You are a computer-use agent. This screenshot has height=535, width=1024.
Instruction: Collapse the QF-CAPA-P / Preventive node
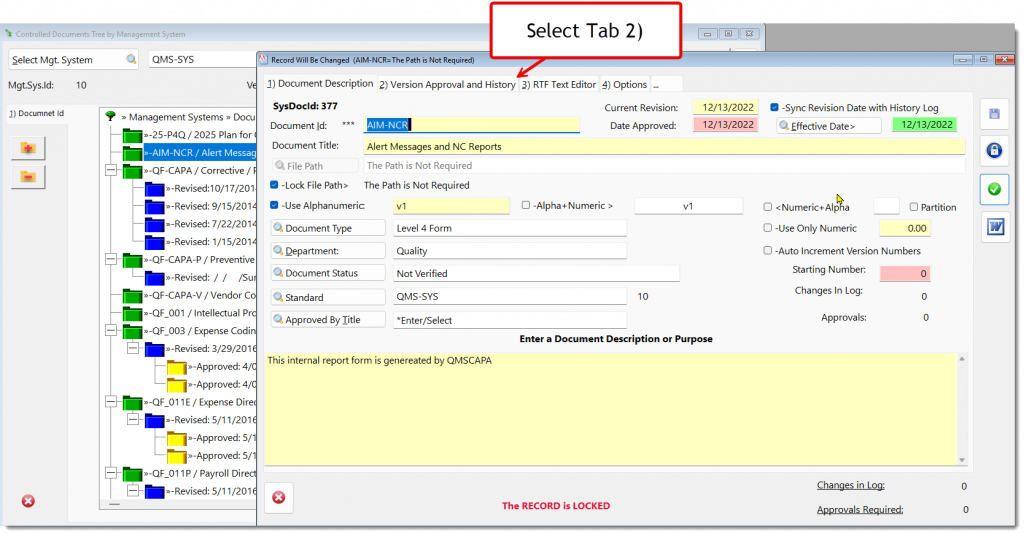pyautogui.click(x=111, y=260)
